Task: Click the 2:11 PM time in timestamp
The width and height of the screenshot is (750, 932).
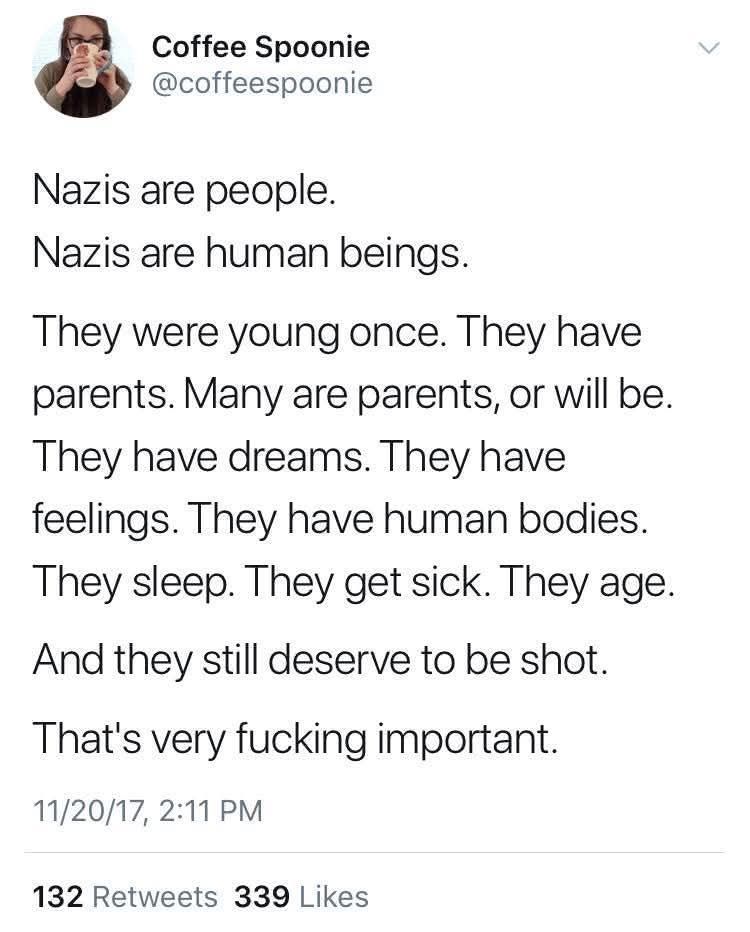Action: pos(210,811)
